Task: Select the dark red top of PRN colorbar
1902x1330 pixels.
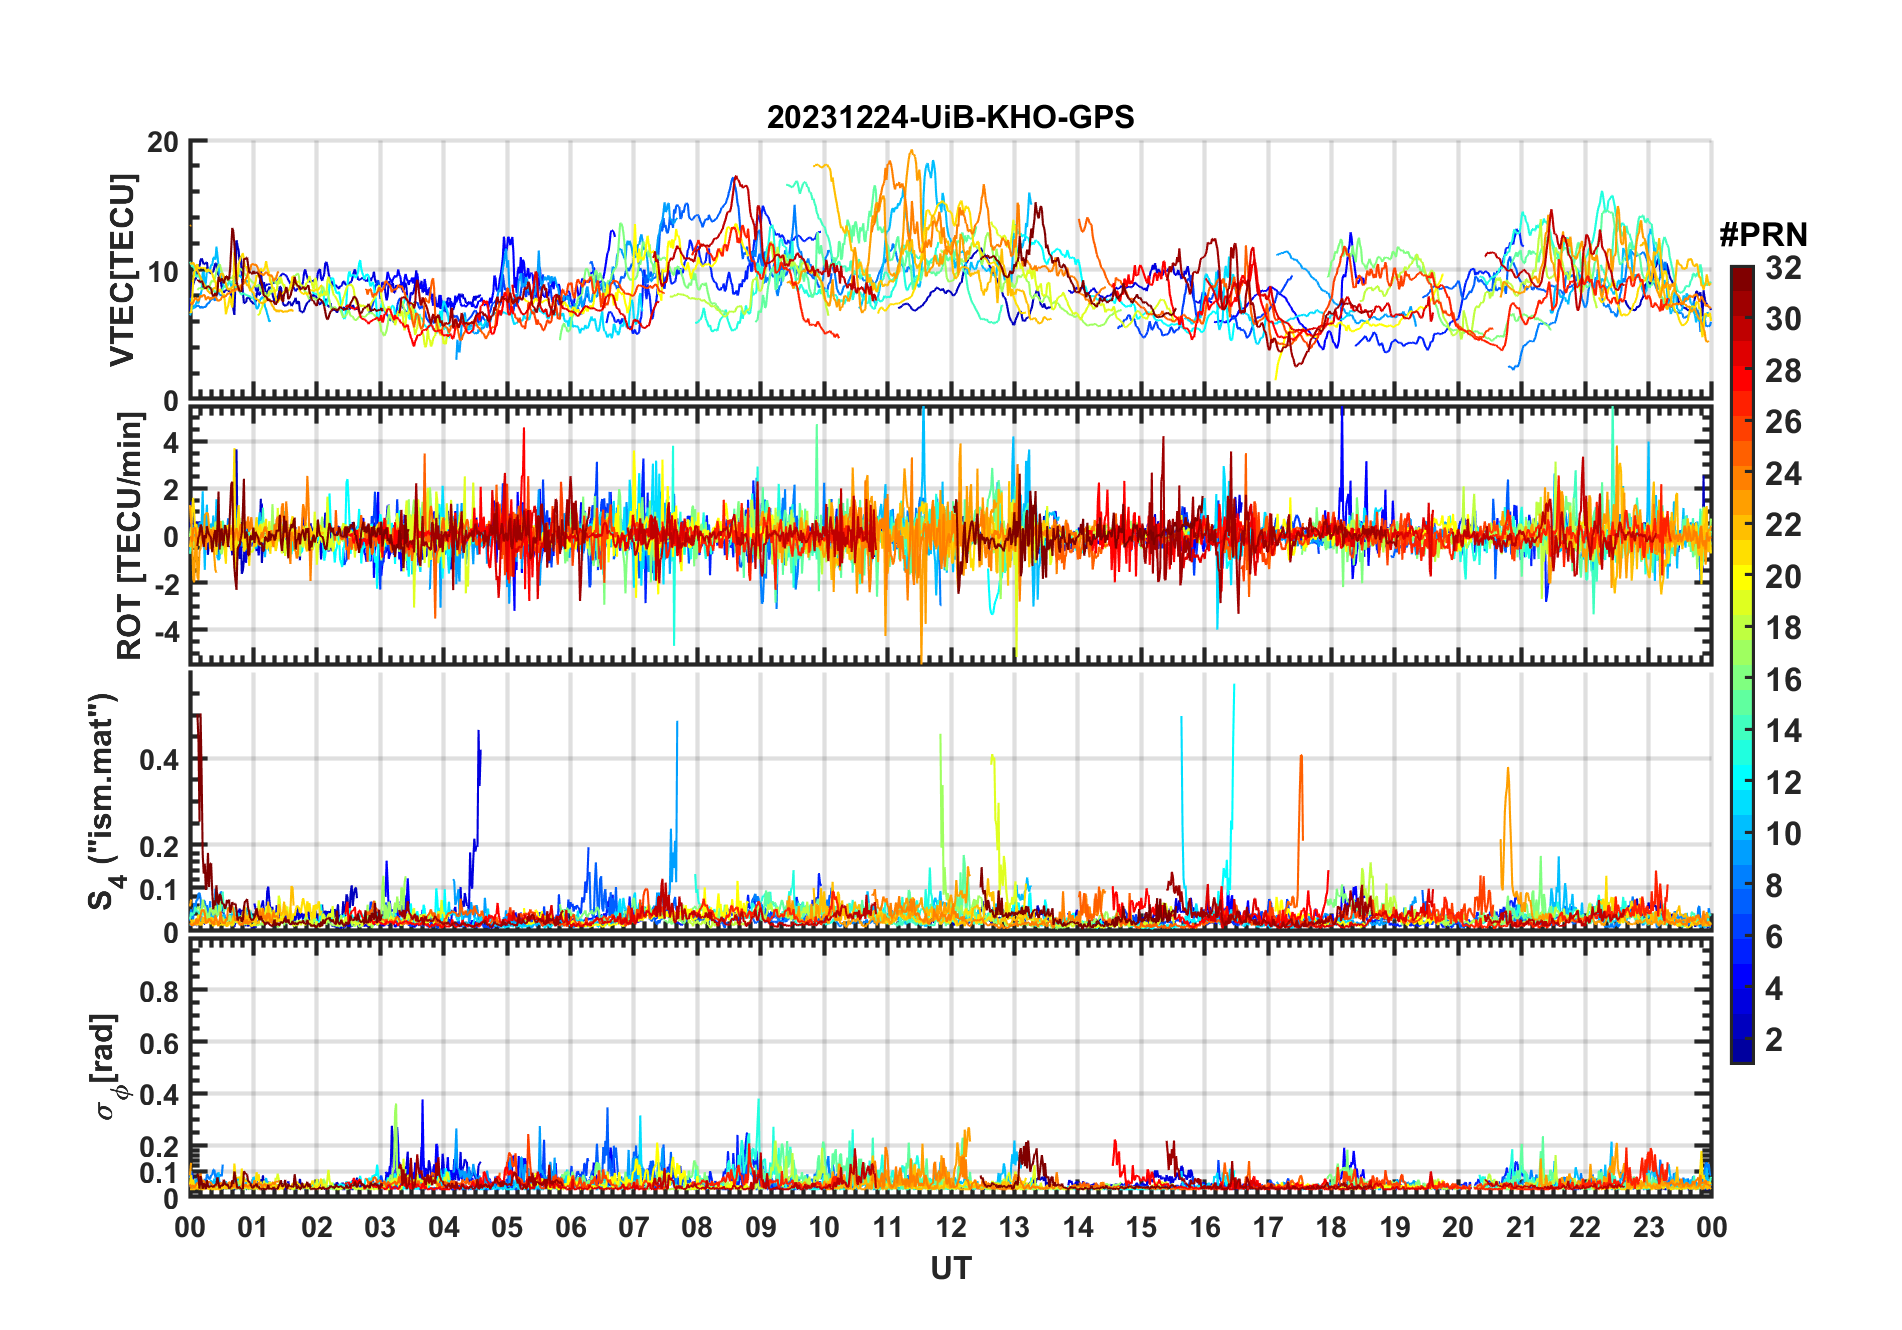Action: click(x=1742, y=274)
